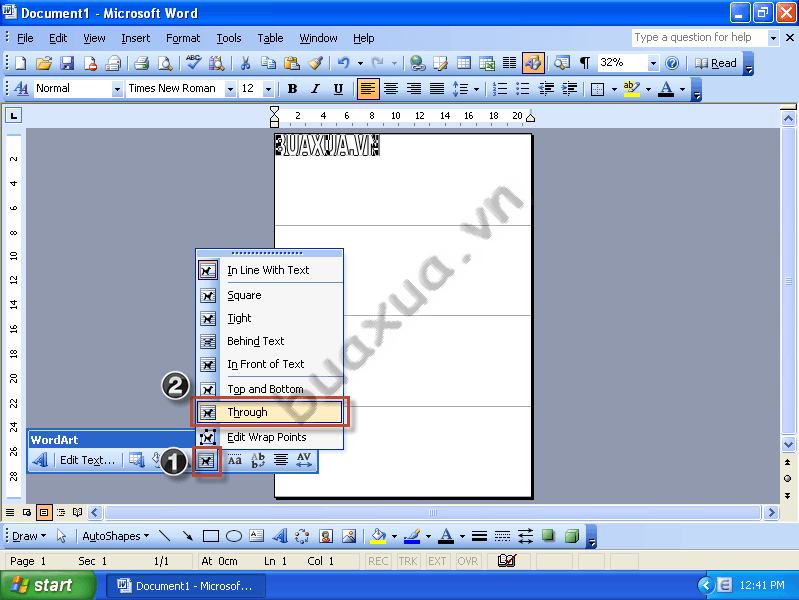Click the New Blank Document icon

tap(21, 63)
